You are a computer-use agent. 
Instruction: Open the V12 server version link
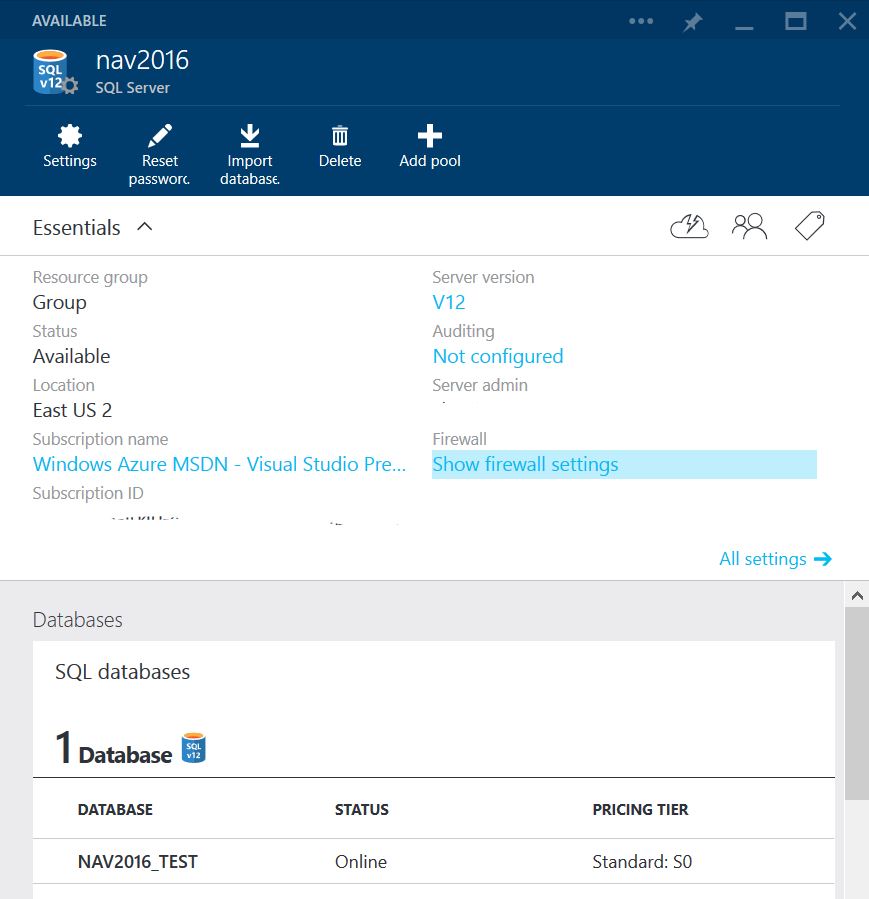449,302
